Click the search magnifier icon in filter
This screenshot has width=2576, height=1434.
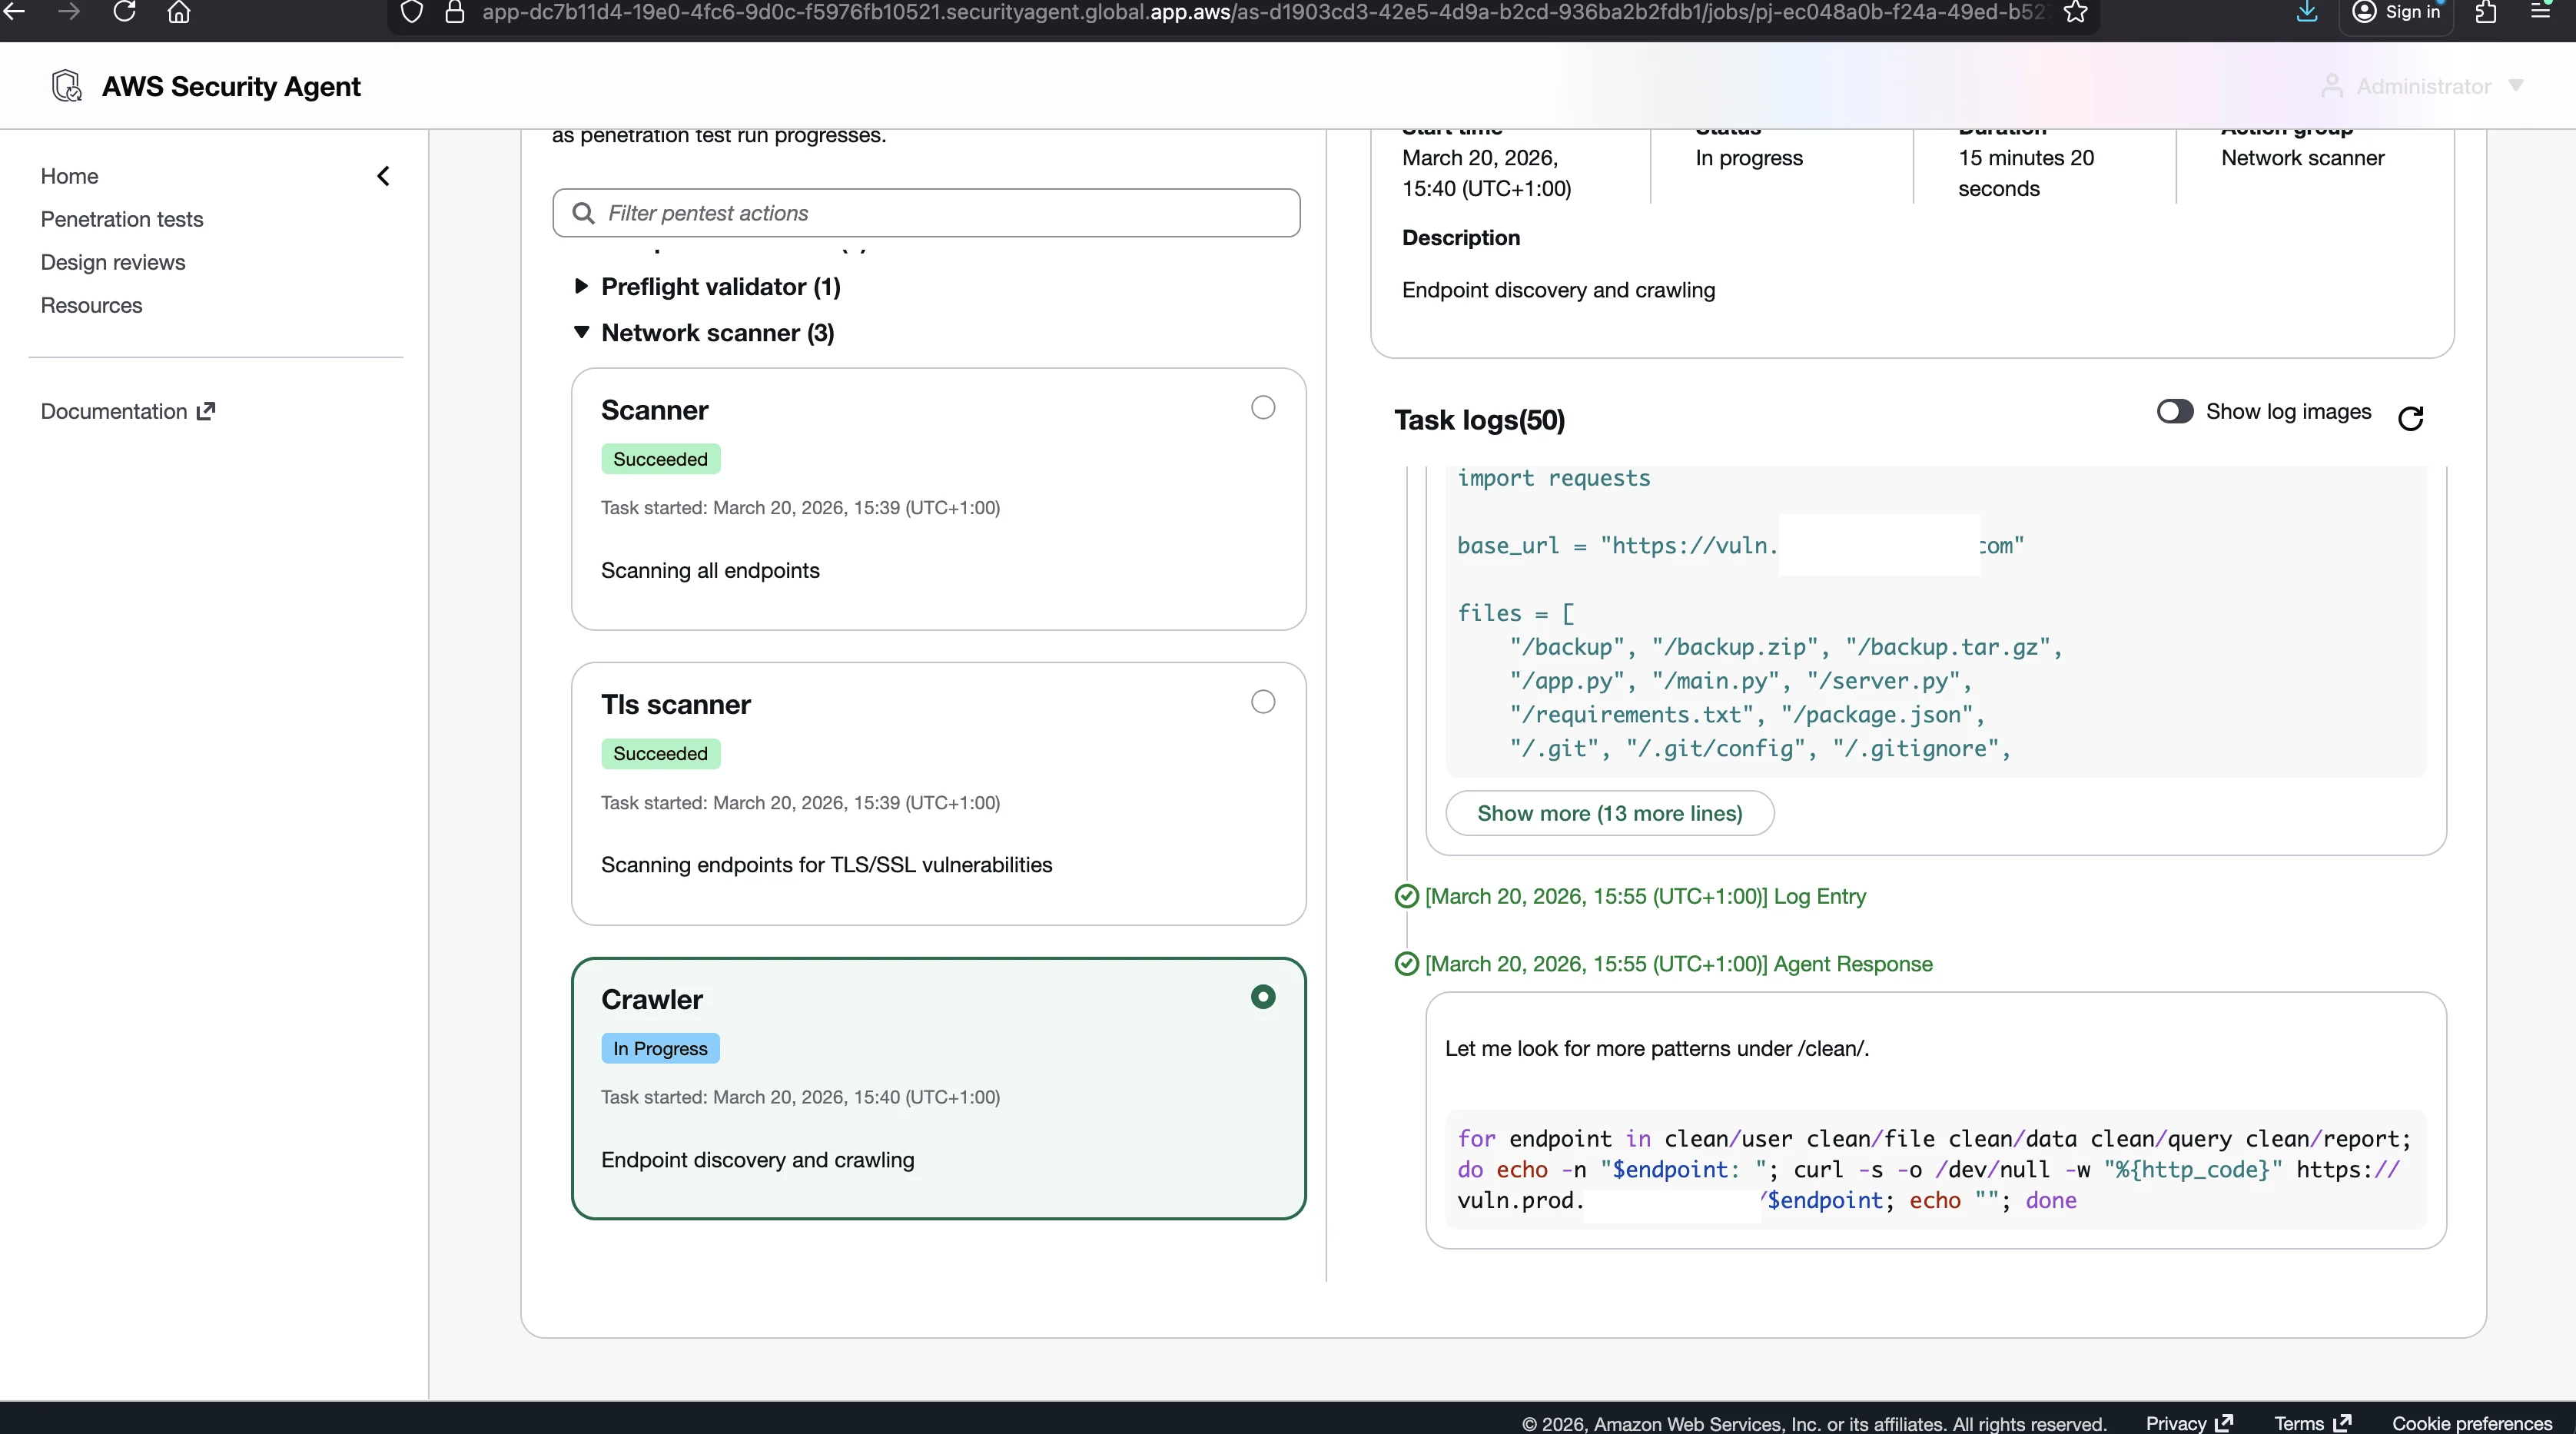click(x=583, y=213)
